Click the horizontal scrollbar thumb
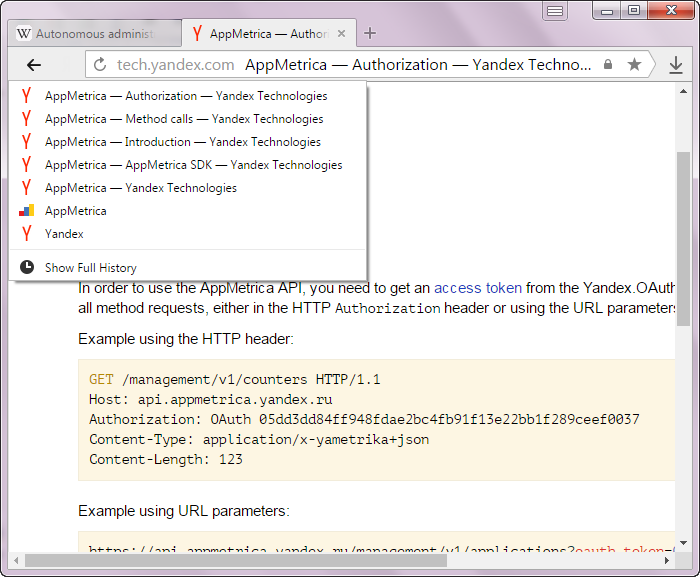The height and width of the screenshot is (577, 700). 236,560
